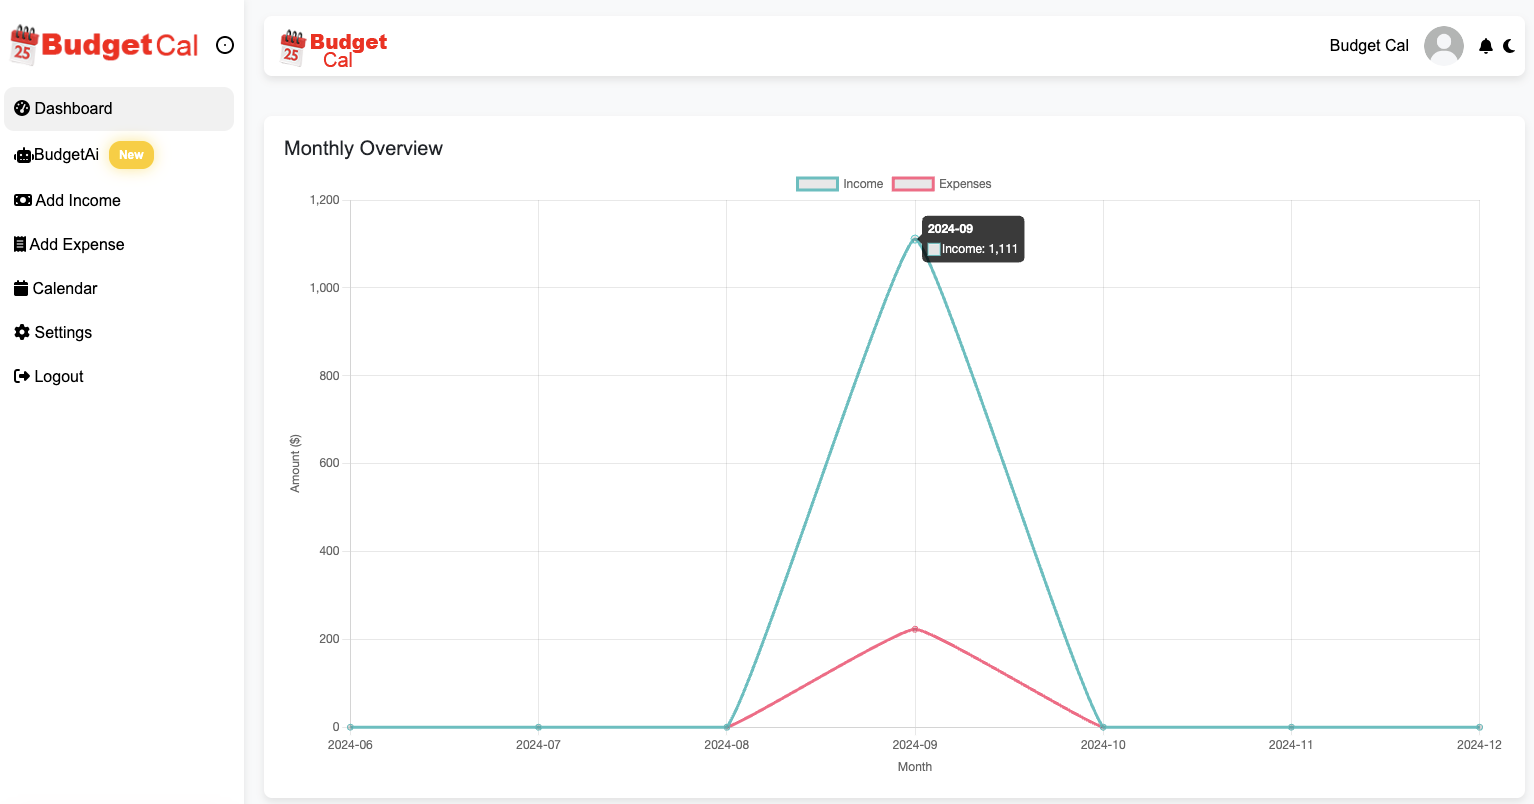Viewport: 1534px width, 804px height.
Task: Click the tooltip showing Income: 1,111
Action: tap(973, 239)
